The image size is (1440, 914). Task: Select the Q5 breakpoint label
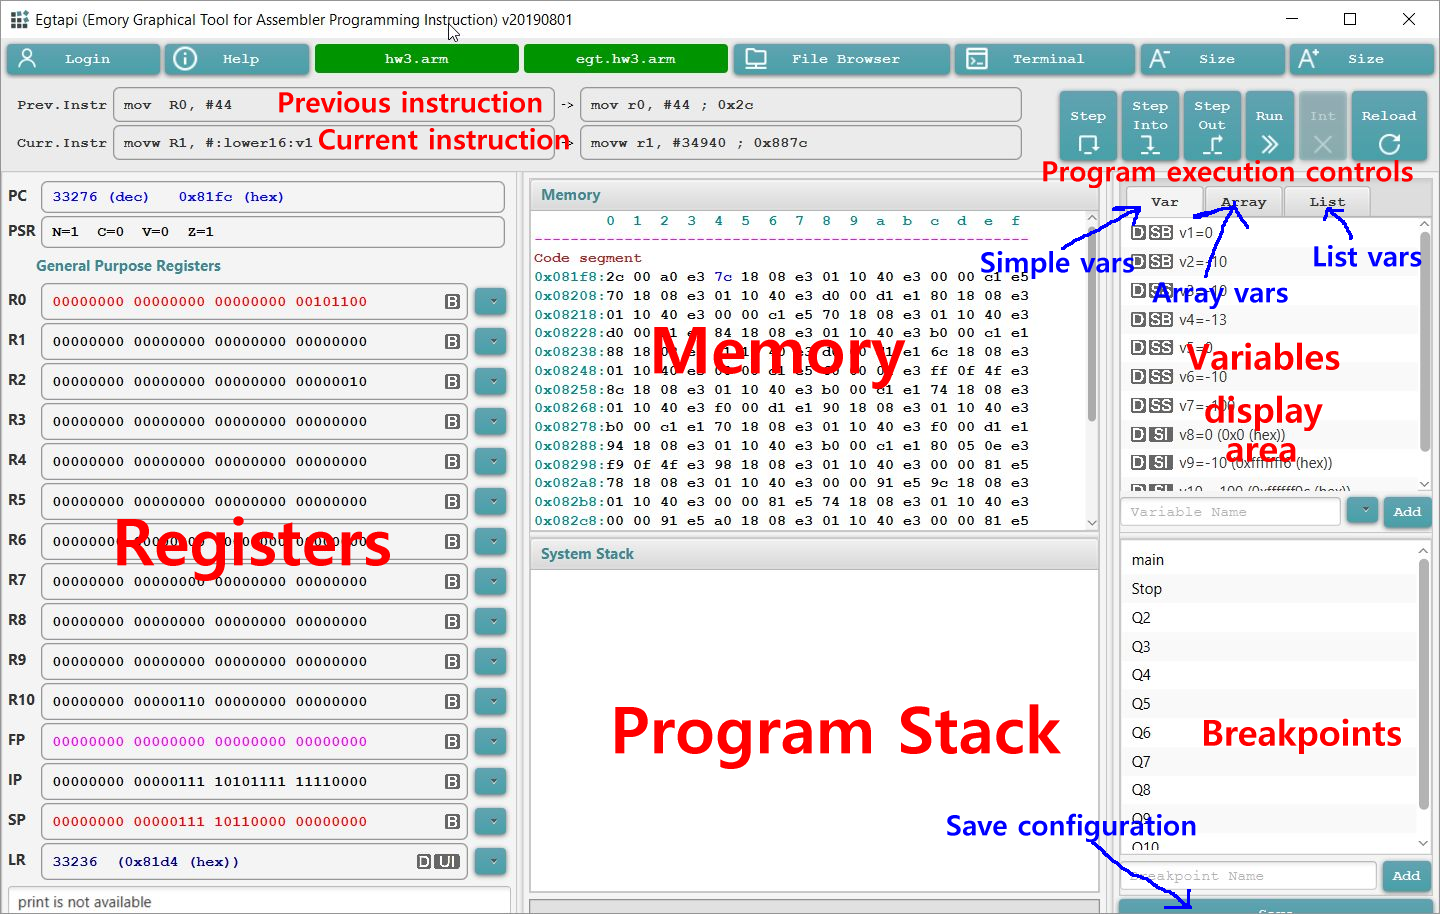[1141, 704]
